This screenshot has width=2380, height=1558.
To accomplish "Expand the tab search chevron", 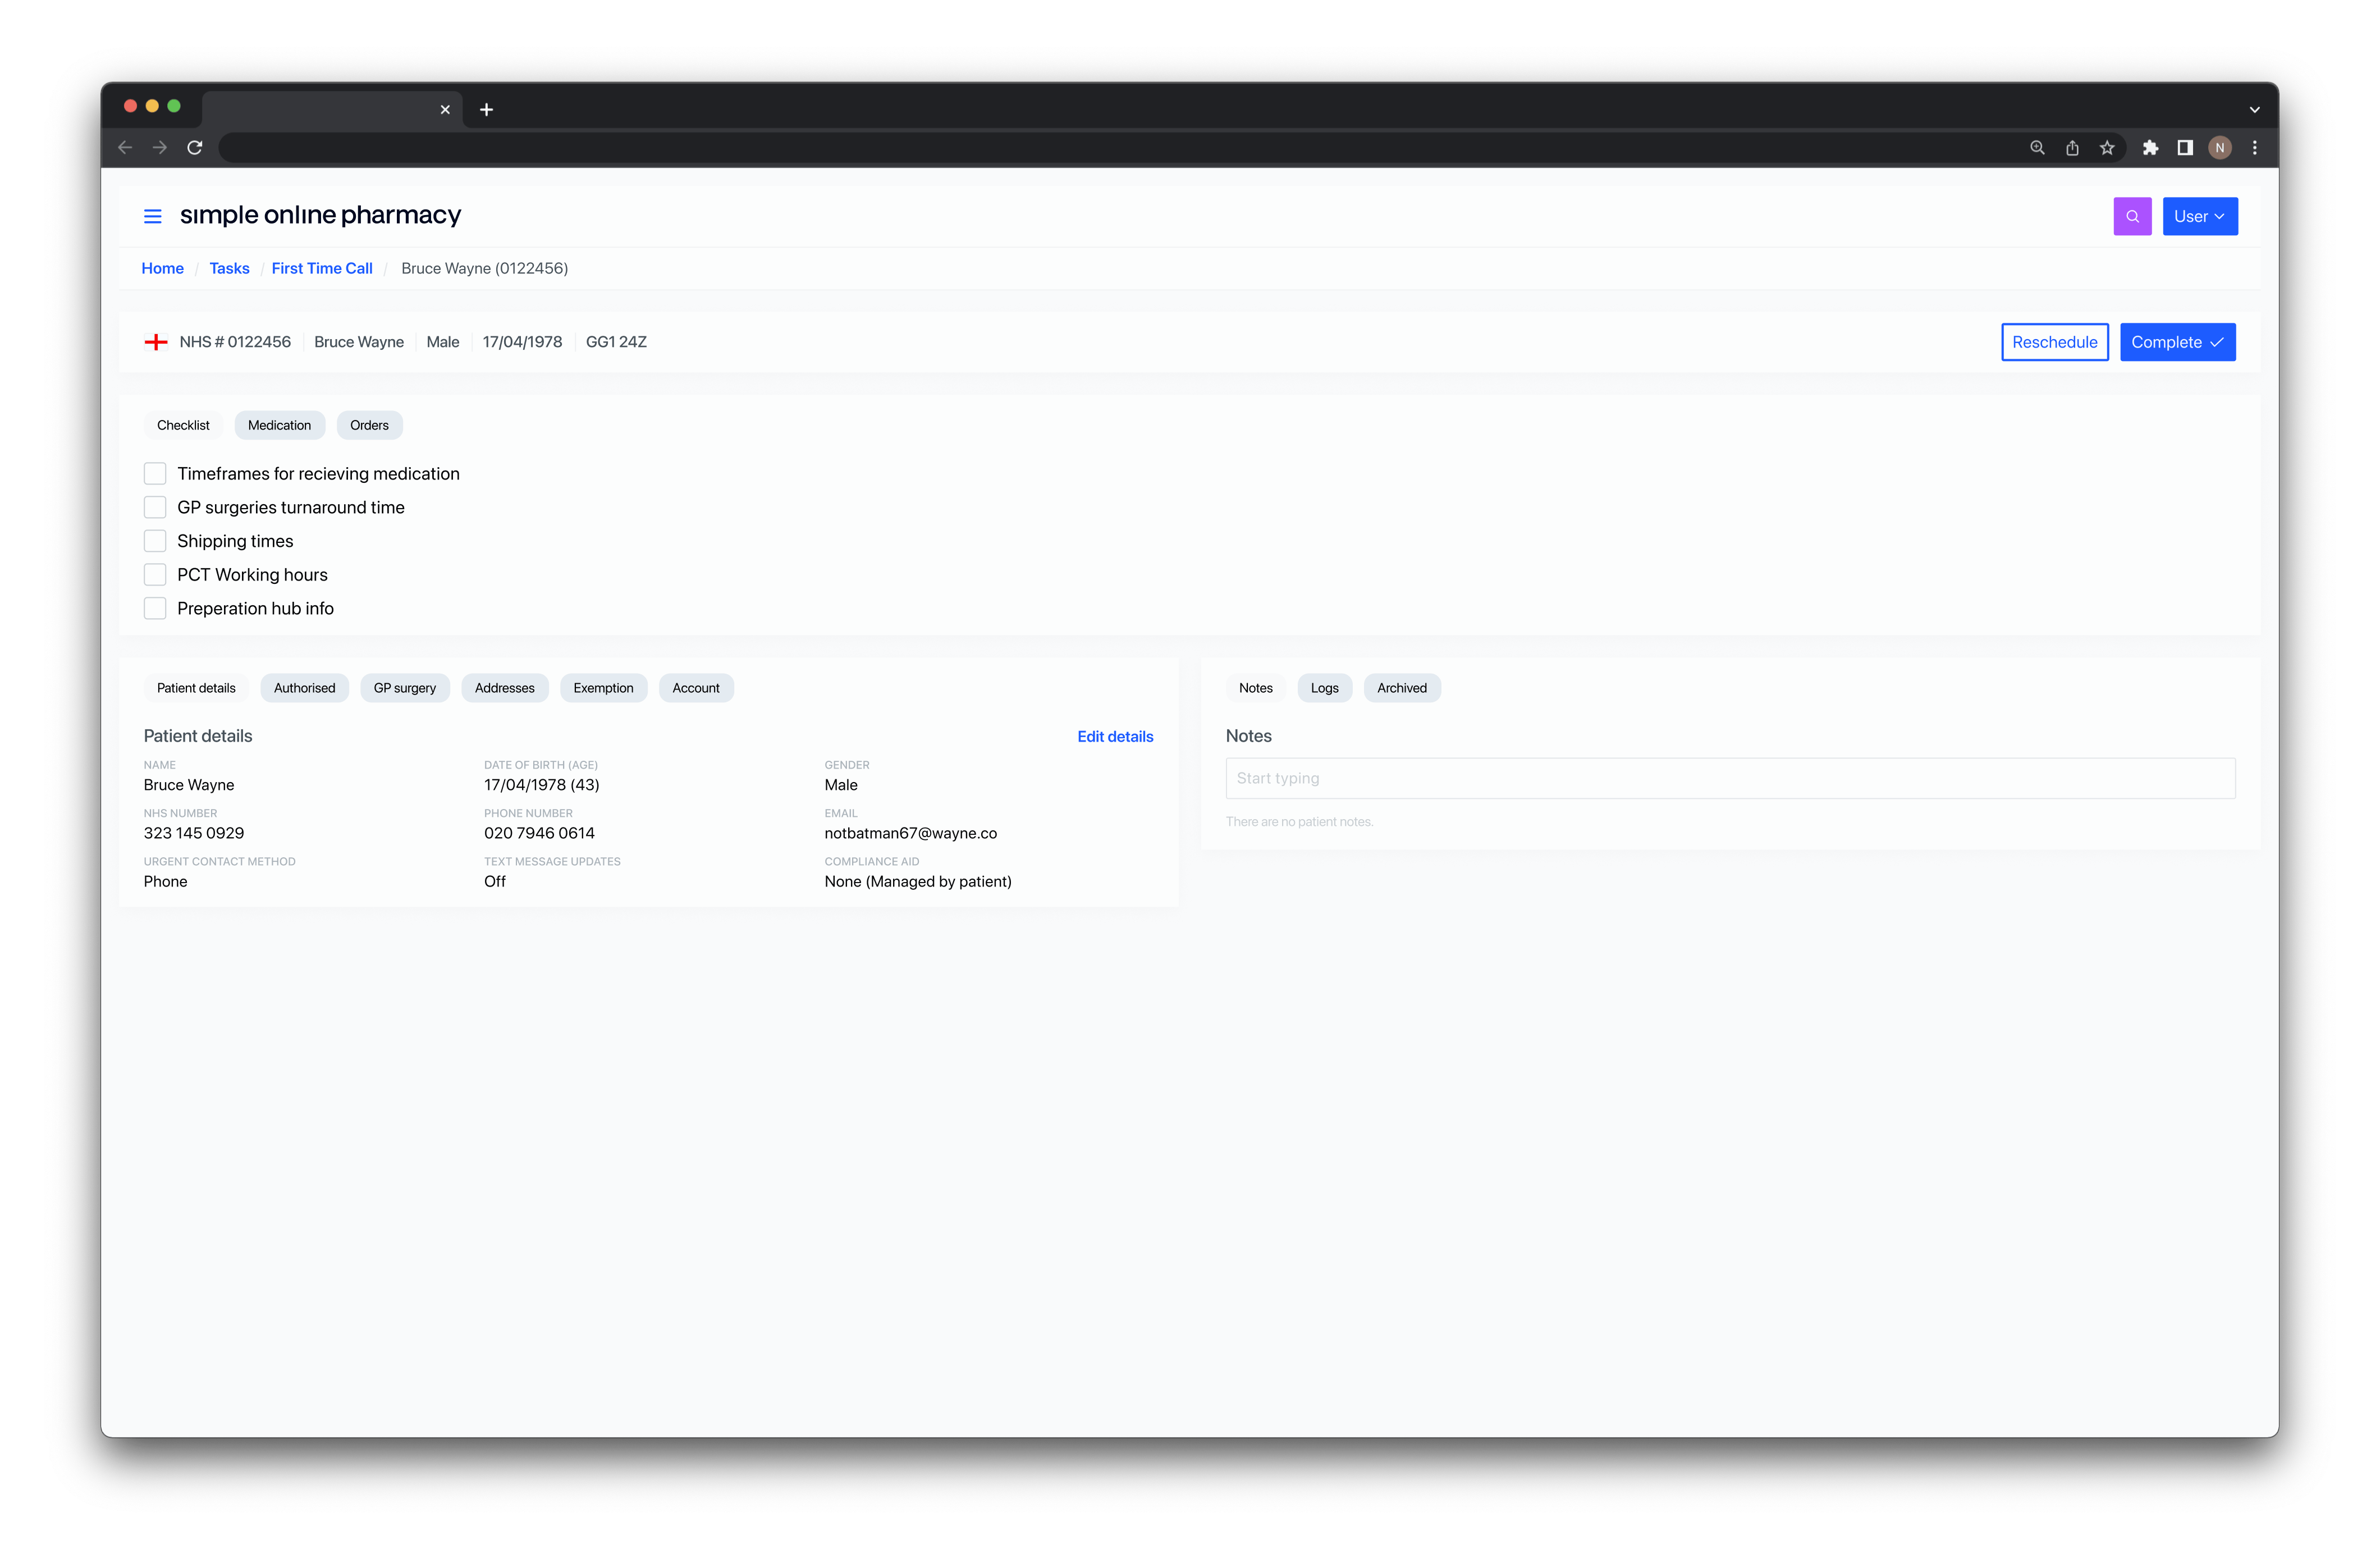I will (2254, 109).
